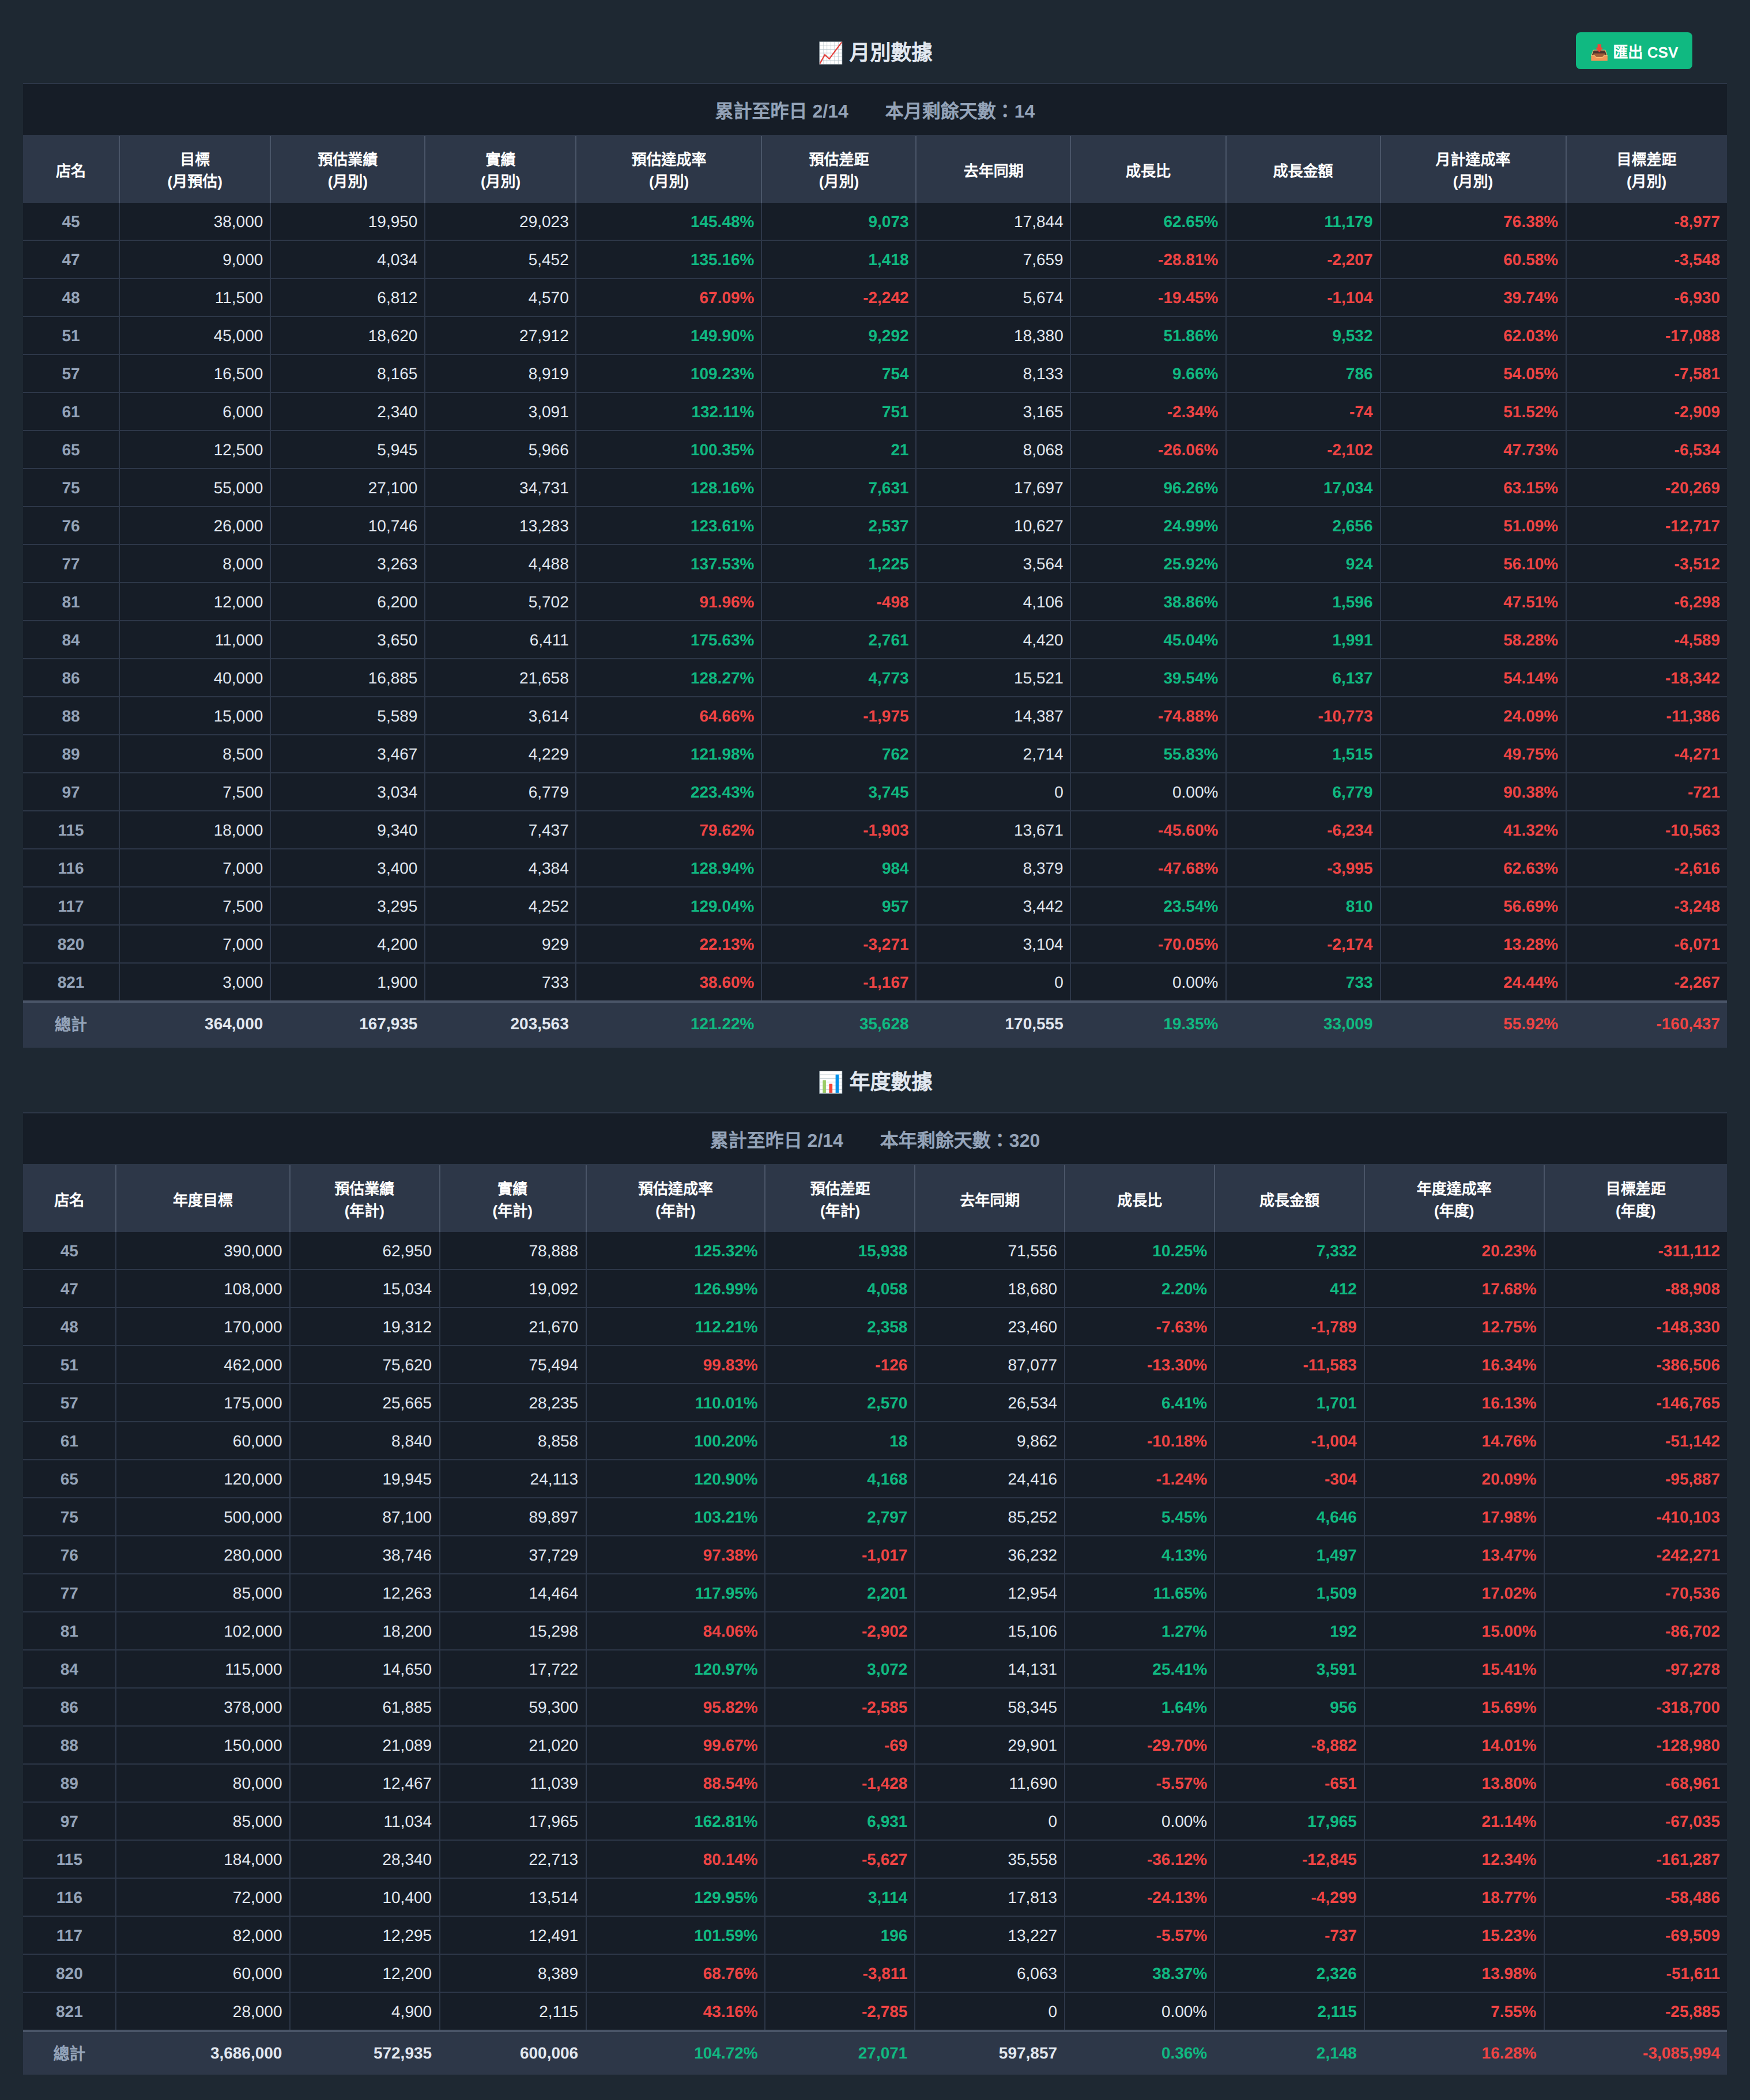
Task: Click 成長金額 header in yearly table
Action: tap(1288, 1200)
